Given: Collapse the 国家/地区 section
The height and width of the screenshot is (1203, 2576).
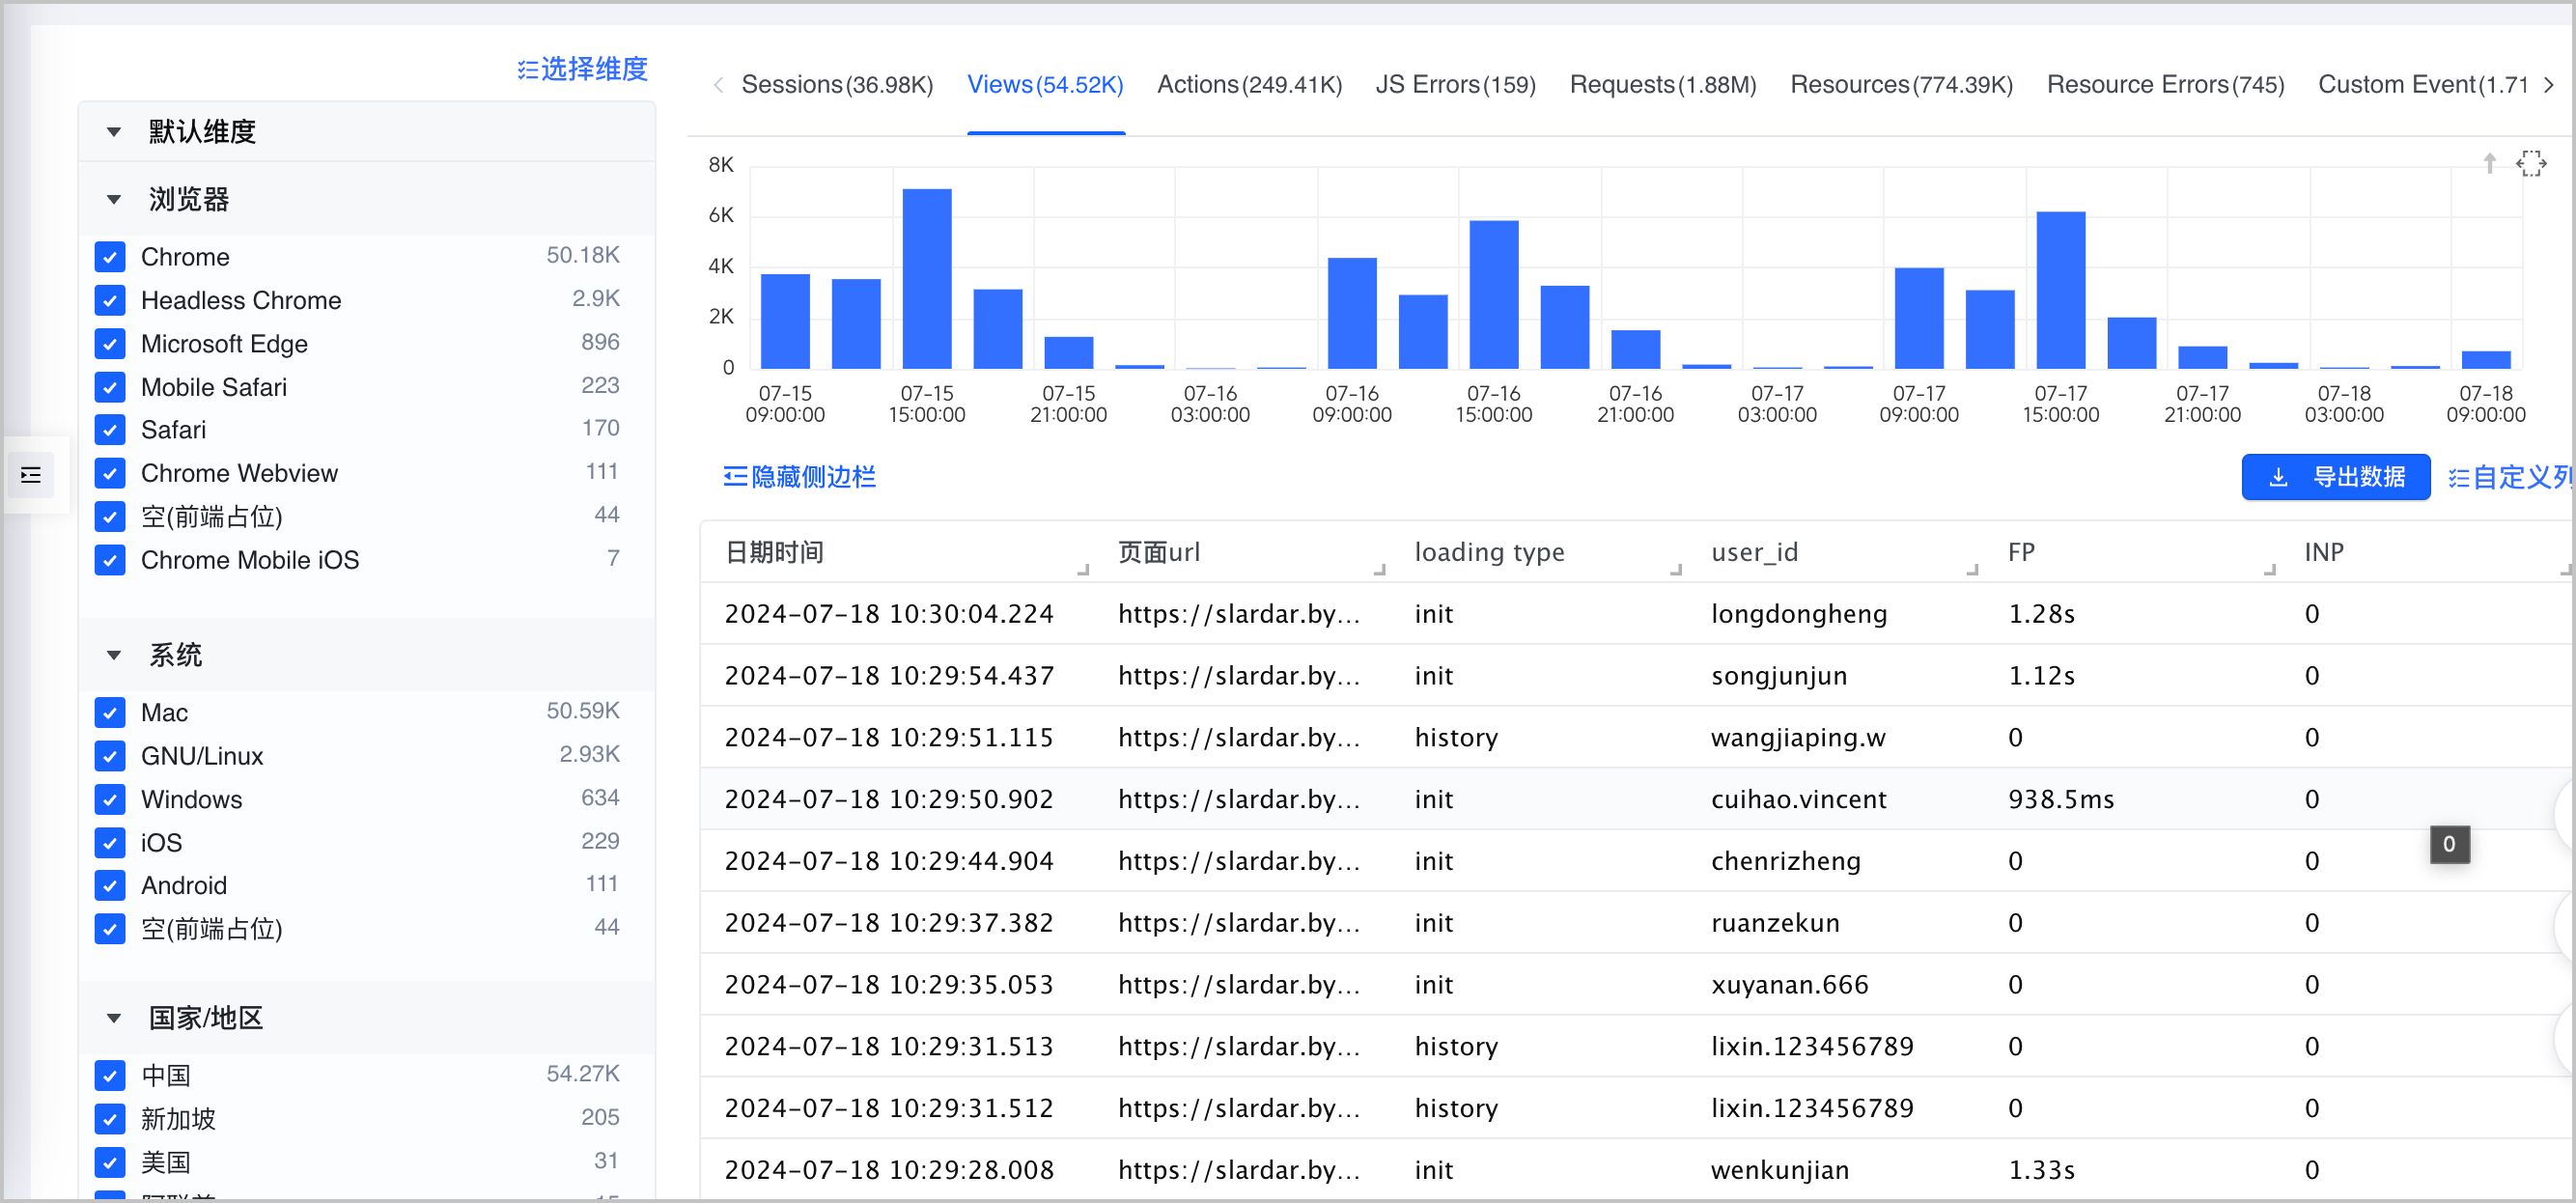Looking at the screenshot, I should point(114,1019).
